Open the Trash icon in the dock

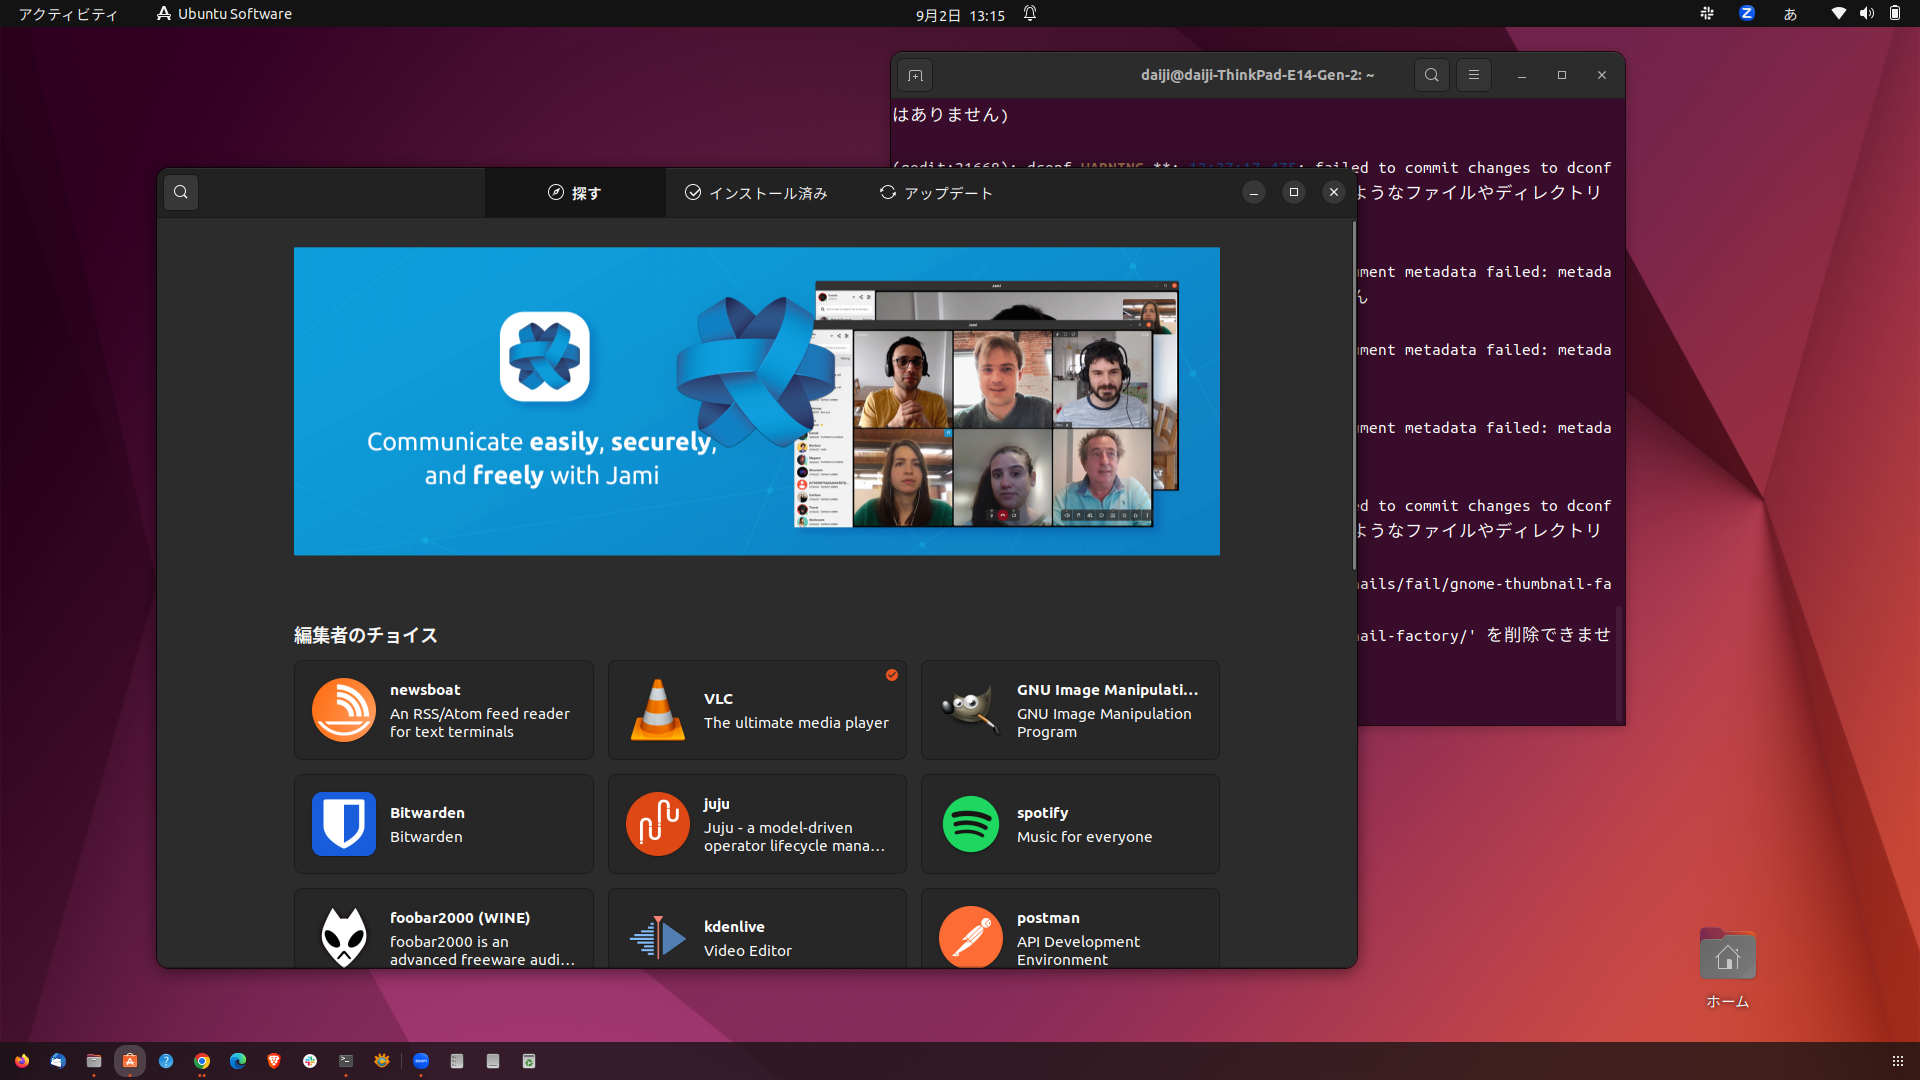(529, 1061)
